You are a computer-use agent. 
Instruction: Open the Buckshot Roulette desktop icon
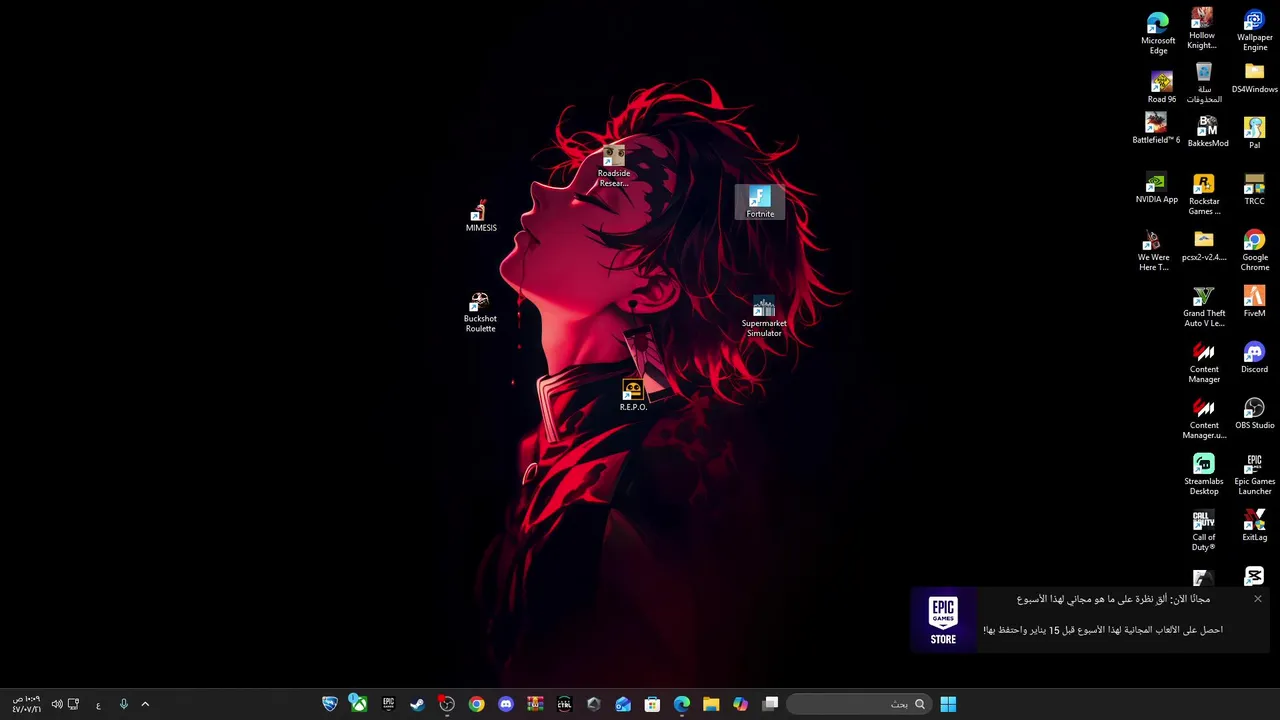(x=480, y=312)
